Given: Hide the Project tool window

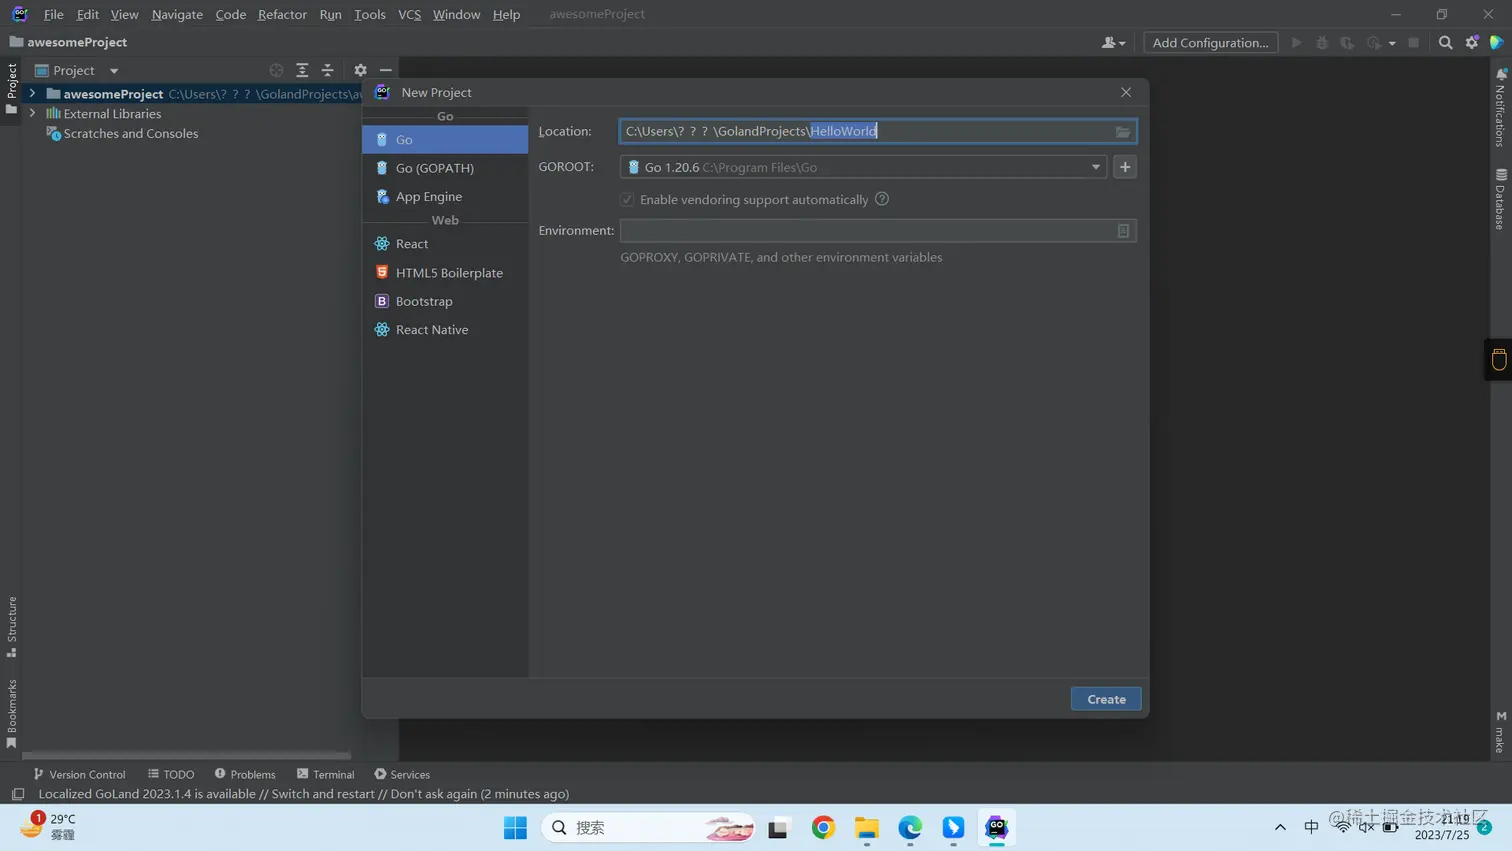Looking at the screenshot, I should [385, 70].
